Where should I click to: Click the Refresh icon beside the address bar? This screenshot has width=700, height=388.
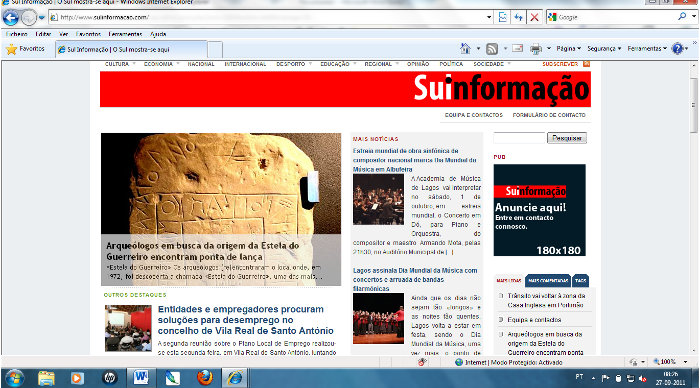pyautogui.click(x=518, y=17)
